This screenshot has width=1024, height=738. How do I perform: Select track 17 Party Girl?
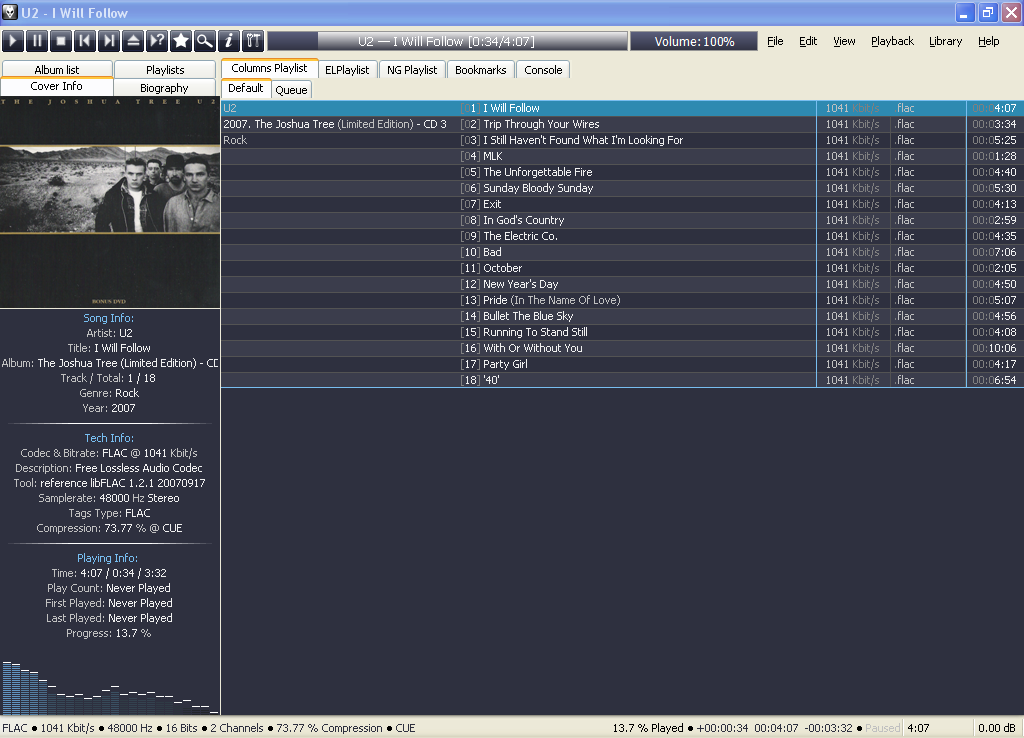tap(622, 364)
